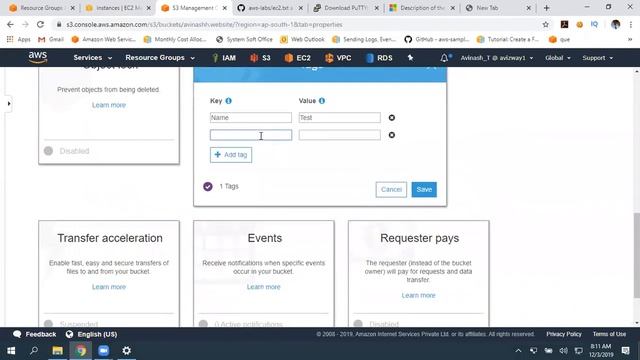Open the S3 shortcut in the navbar
Viewport: 640px width, 360px height.
pos(260,58)
